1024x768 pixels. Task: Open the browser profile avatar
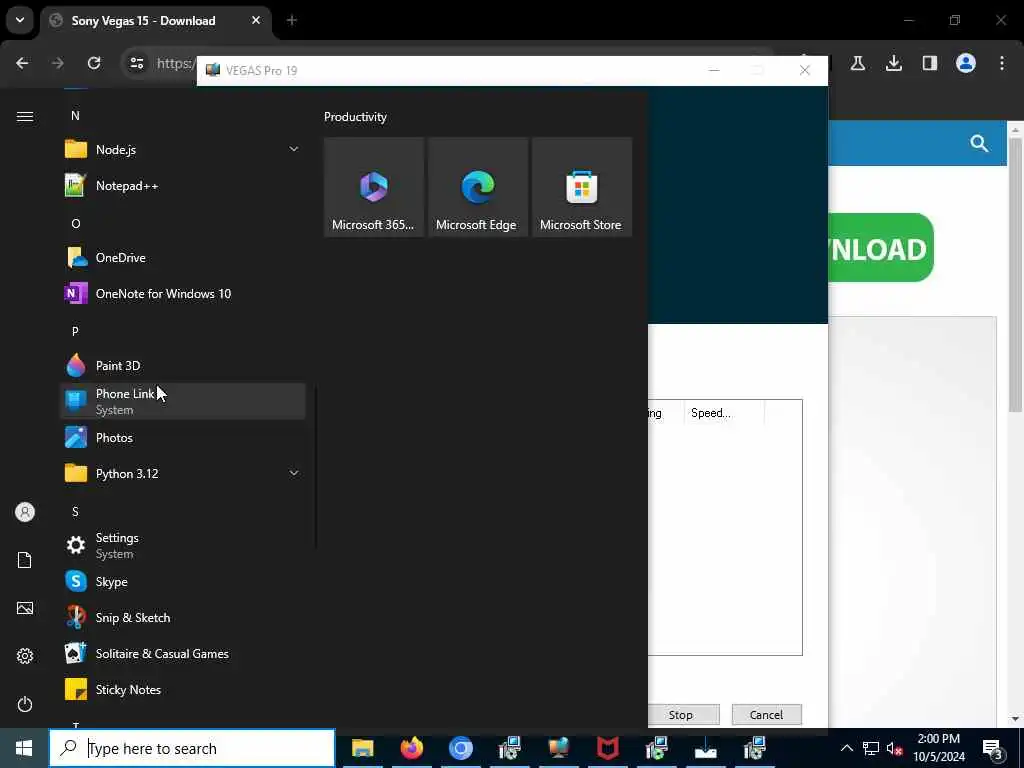965,63
